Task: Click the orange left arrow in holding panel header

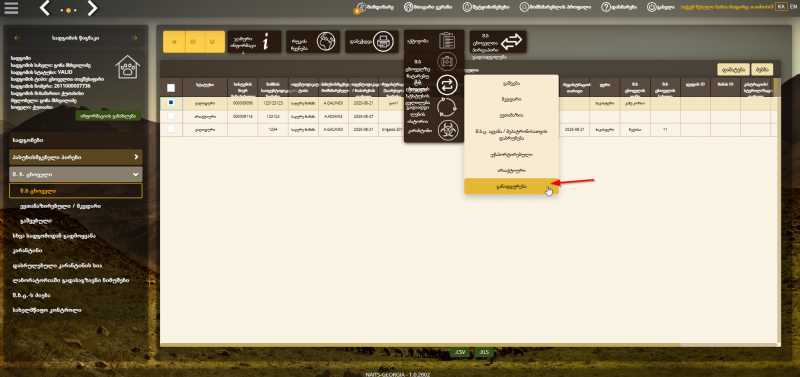Action: pyautogui.click(x=17, y=38)
